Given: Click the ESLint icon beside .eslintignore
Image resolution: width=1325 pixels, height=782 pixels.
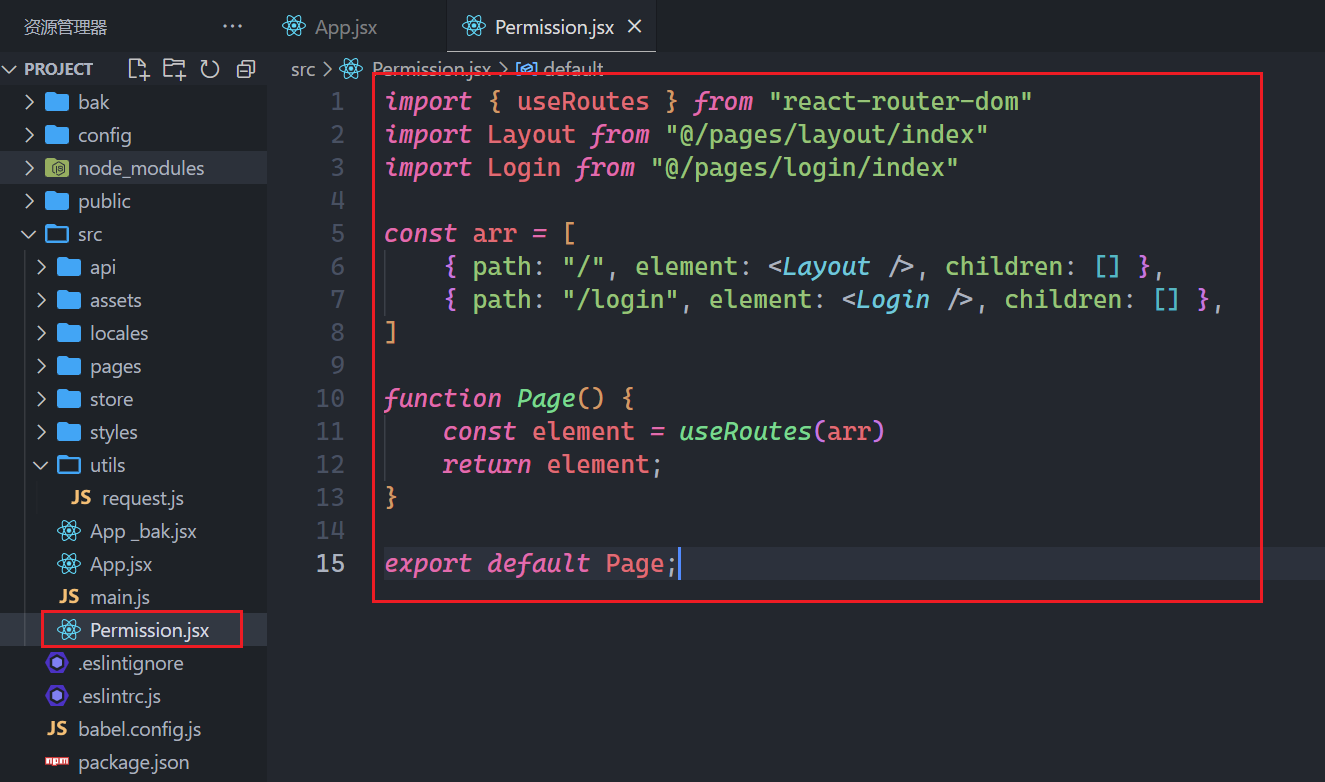Looking at the screenshot, I should [57, 663].
